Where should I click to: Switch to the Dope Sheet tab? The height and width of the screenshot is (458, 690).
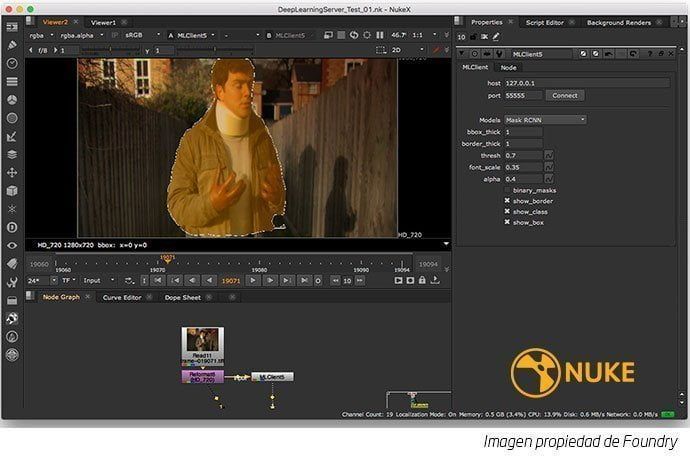pos(183,297)
